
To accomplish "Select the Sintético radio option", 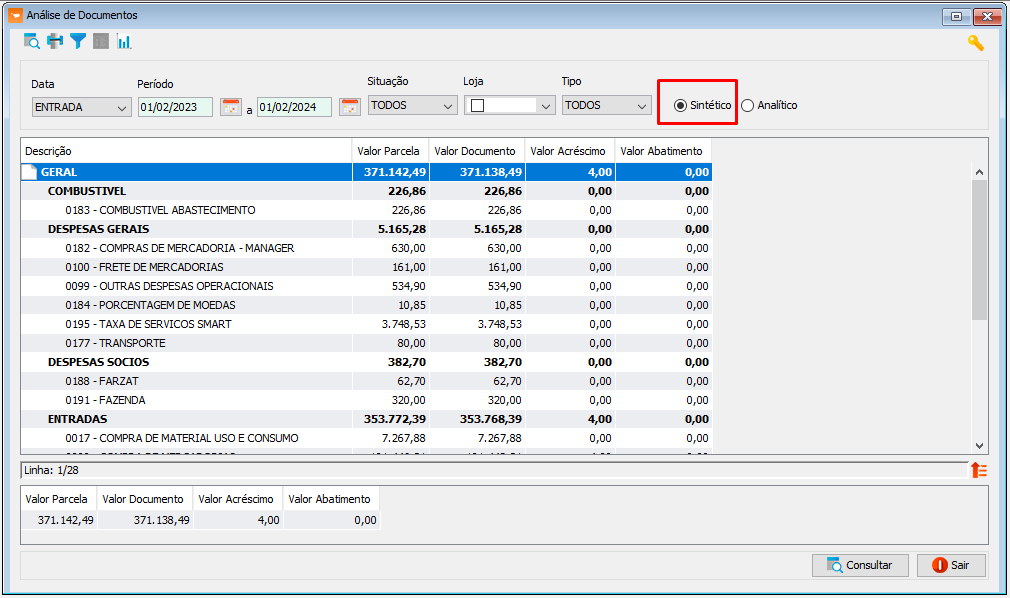I will 680,106.
